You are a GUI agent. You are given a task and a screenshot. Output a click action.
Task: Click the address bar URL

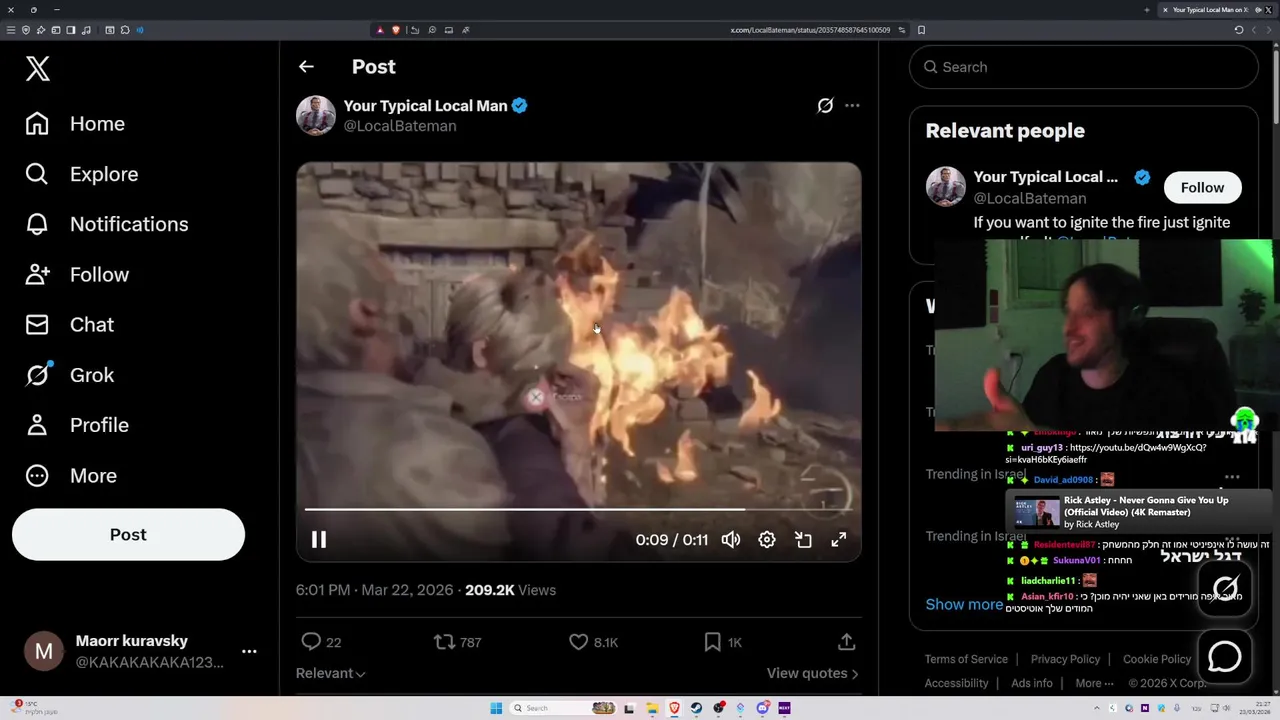(x=810, y=30)
